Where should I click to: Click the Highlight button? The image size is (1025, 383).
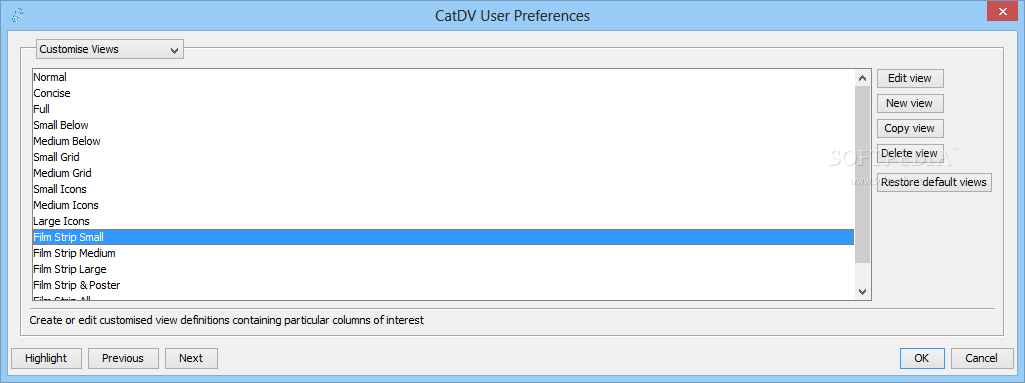[46, 358]
